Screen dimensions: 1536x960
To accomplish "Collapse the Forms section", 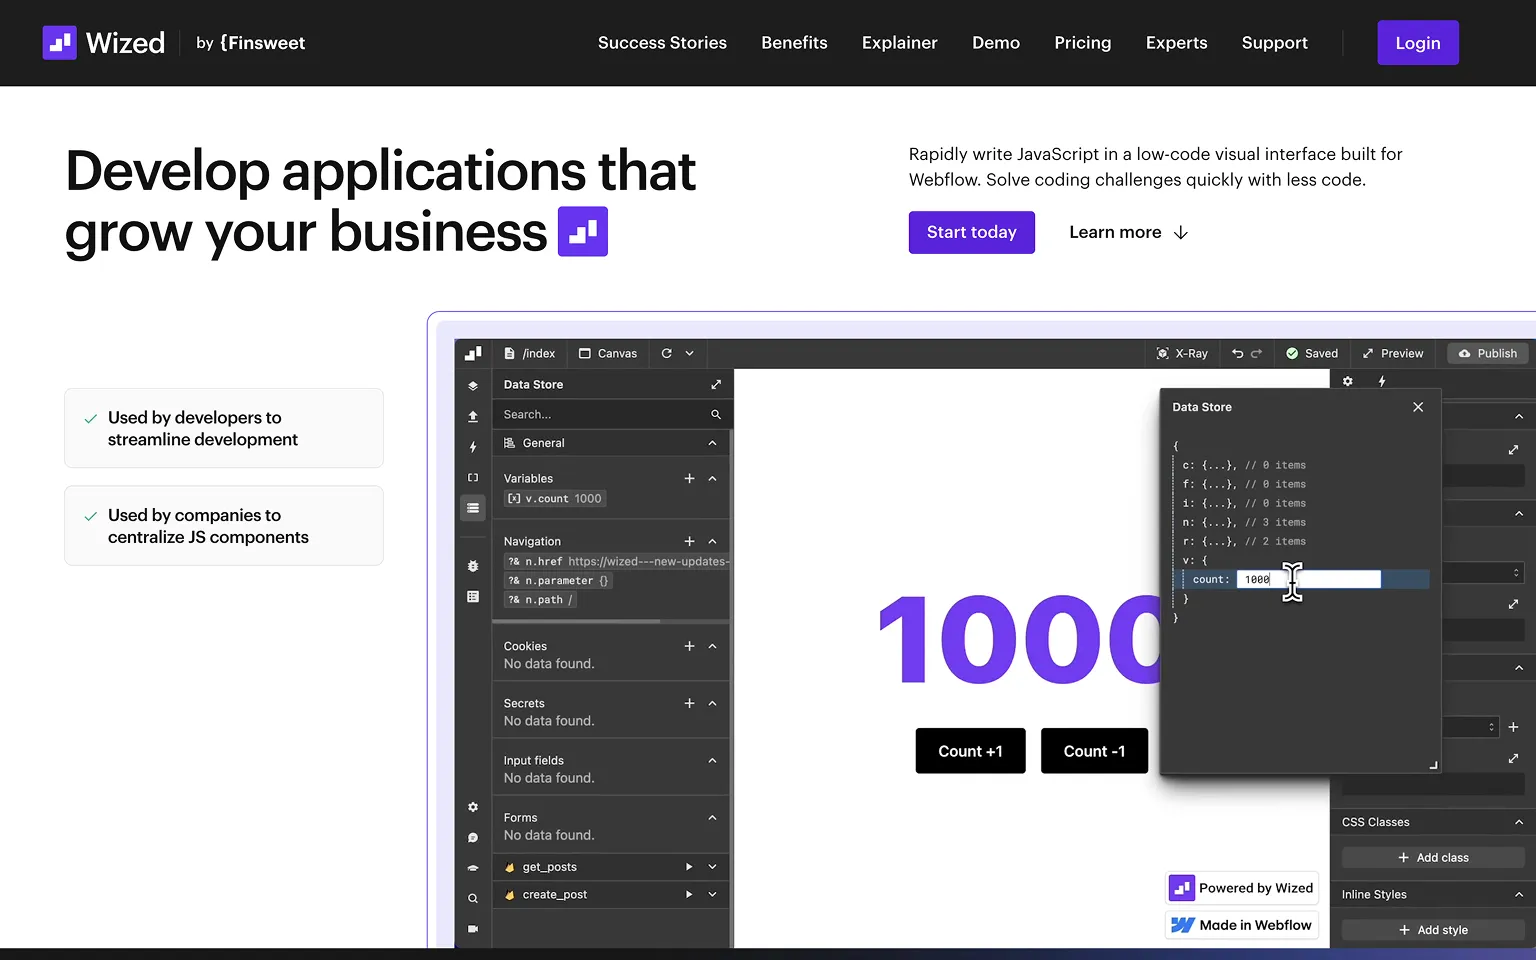I will [x=712, y=817].
